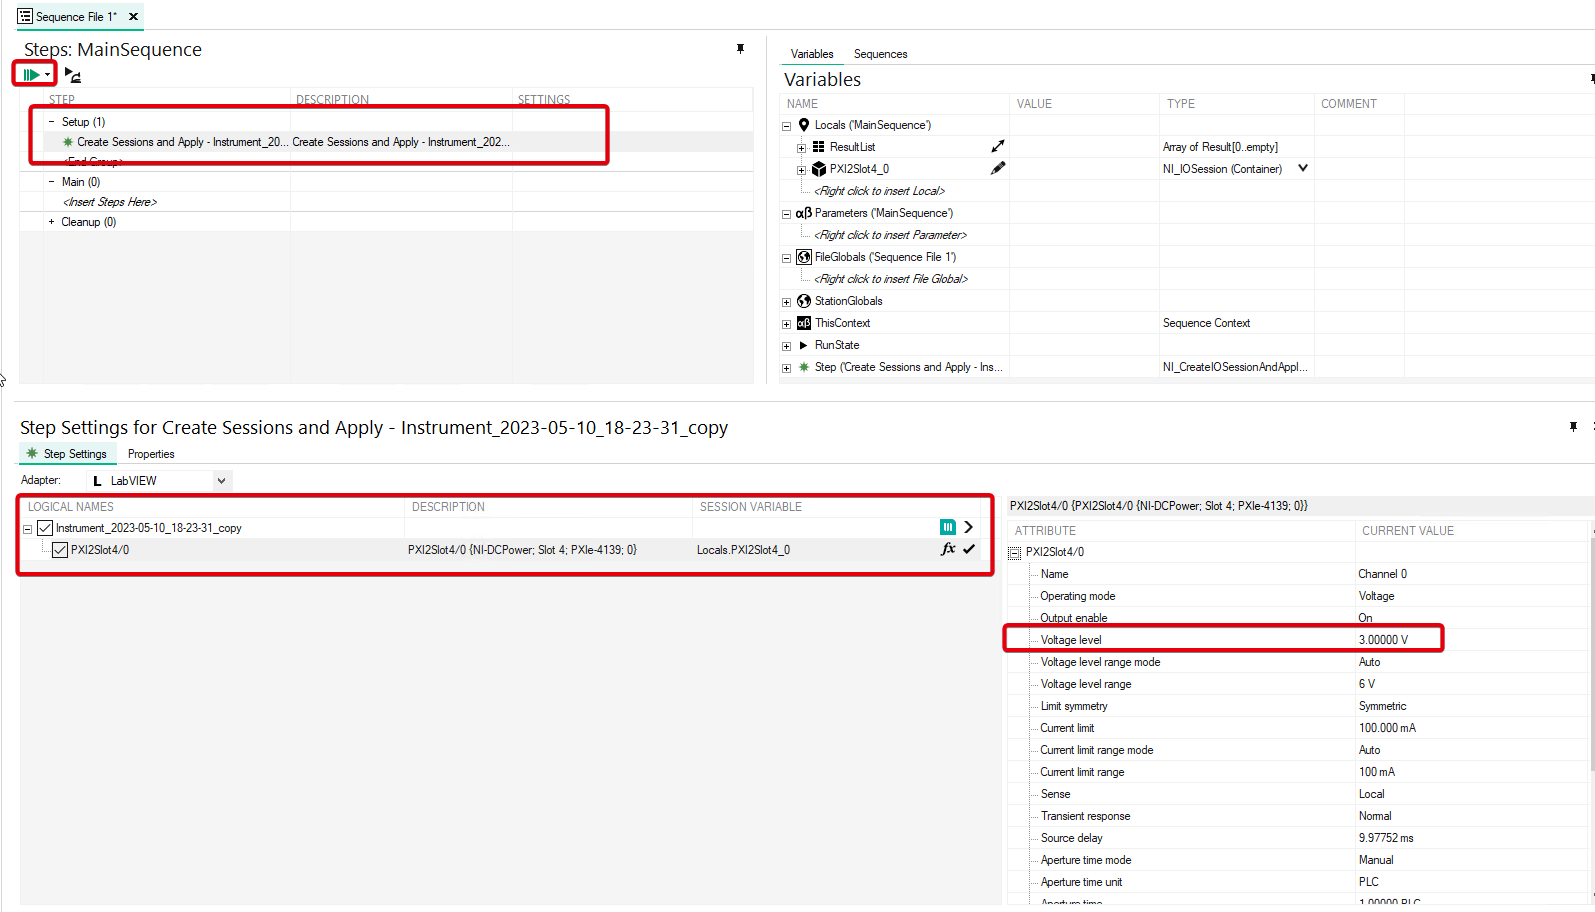The height and width of the screenshot is (912, 1595).
Task: Click the Parameters alpha-beta icon
Action: tap(804, 213)
